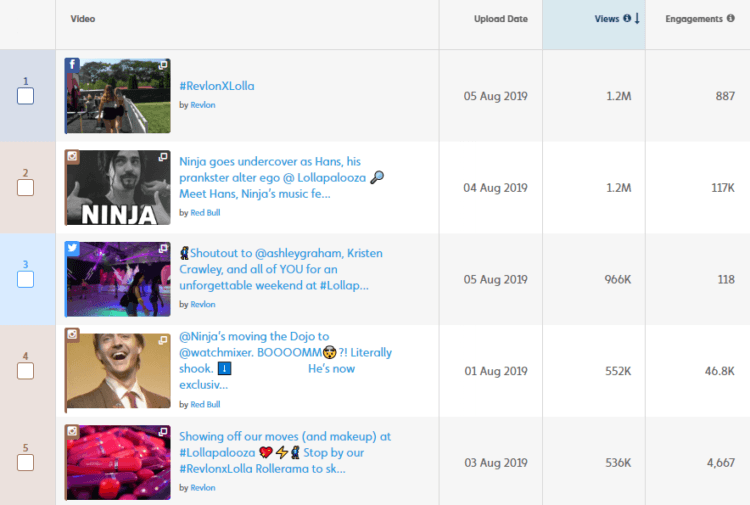Click the 117K engagements value
The image size is (750, 505).
pyautogui.click(x=723, y=188)
